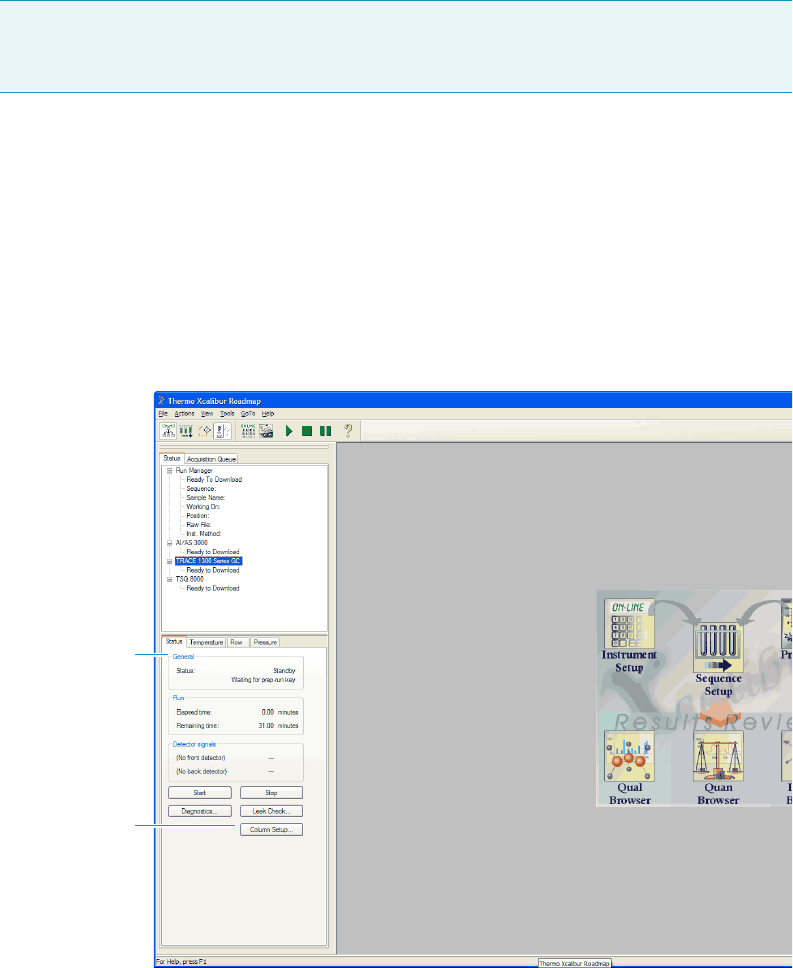Select the AI/AS 3000 tree item
Image resolution: width=793 pixels, height=968 pixels.
coord(191,543)
